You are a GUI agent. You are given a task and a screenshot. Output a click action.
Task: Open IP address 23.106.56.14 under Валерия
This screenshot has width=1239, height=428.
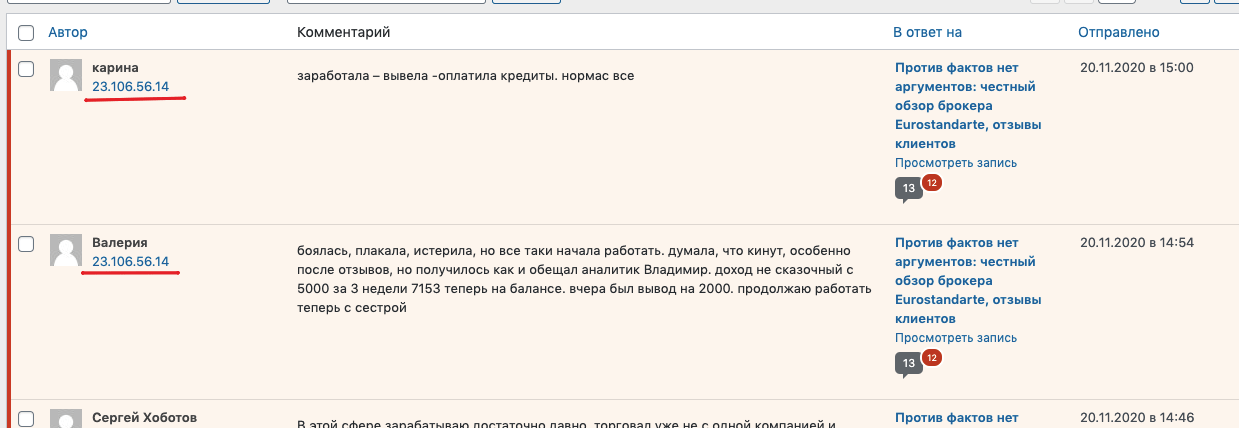pos(130,262)
